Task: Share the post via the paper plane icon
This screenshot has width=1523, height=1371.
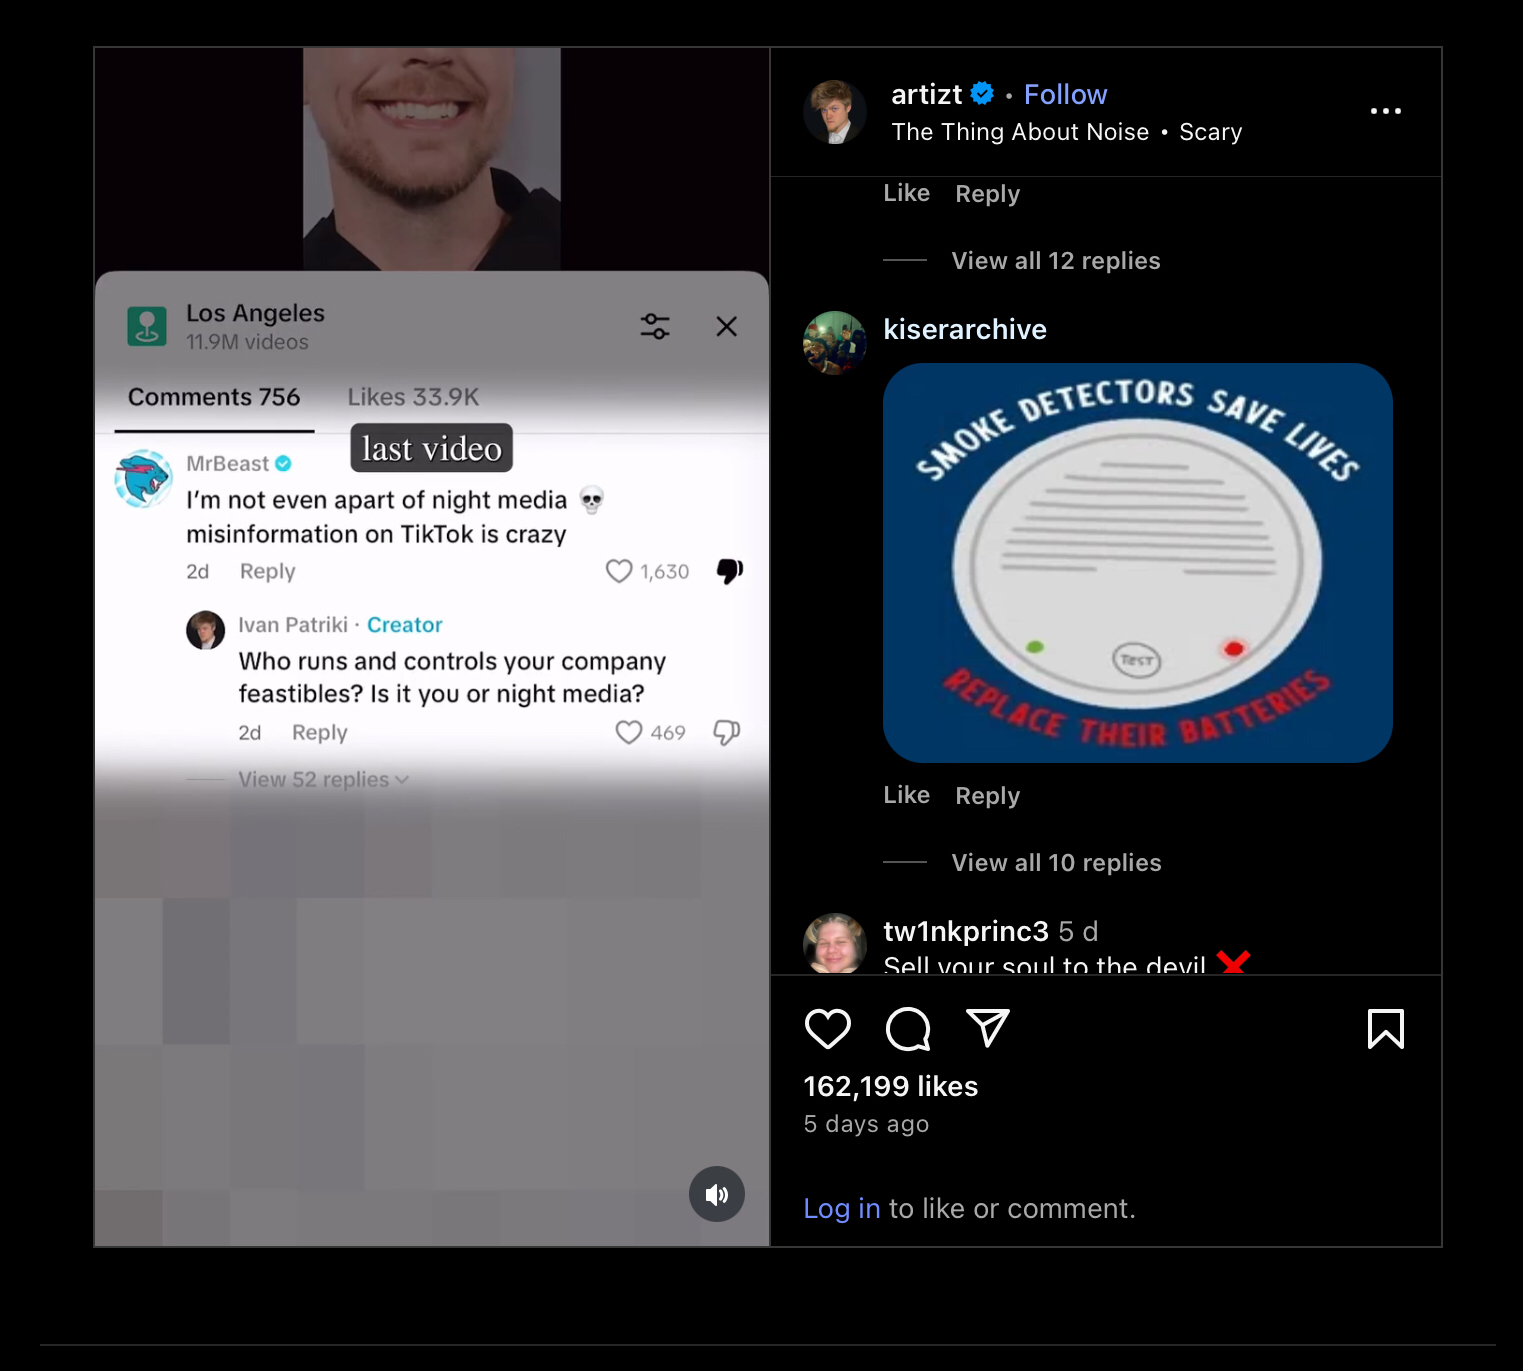Action: [x=988, y=1028]
